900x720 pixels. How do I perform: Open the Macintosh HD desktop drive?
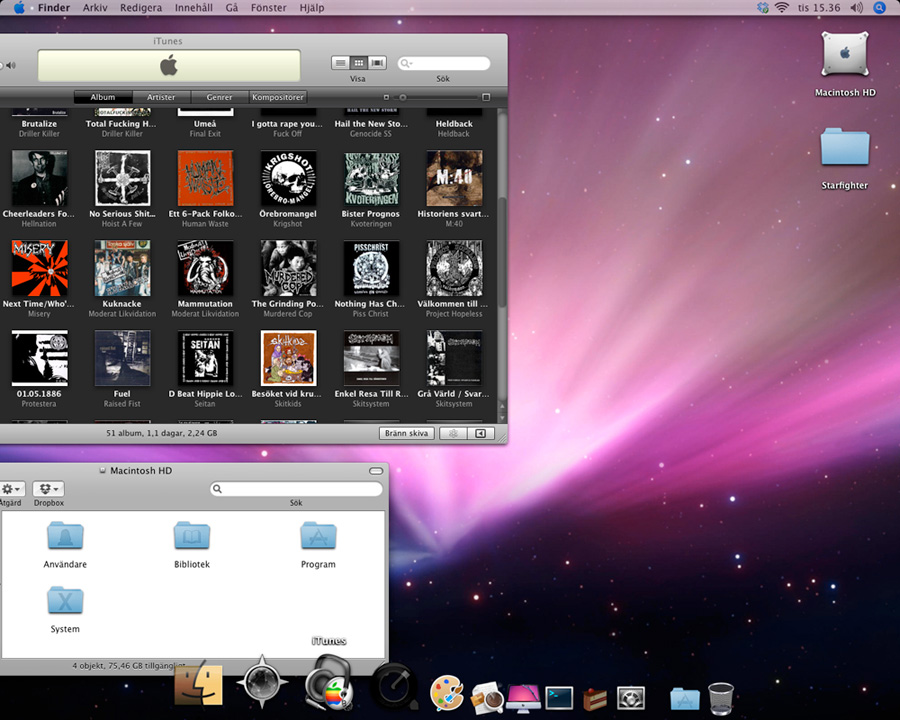point(845,56)
